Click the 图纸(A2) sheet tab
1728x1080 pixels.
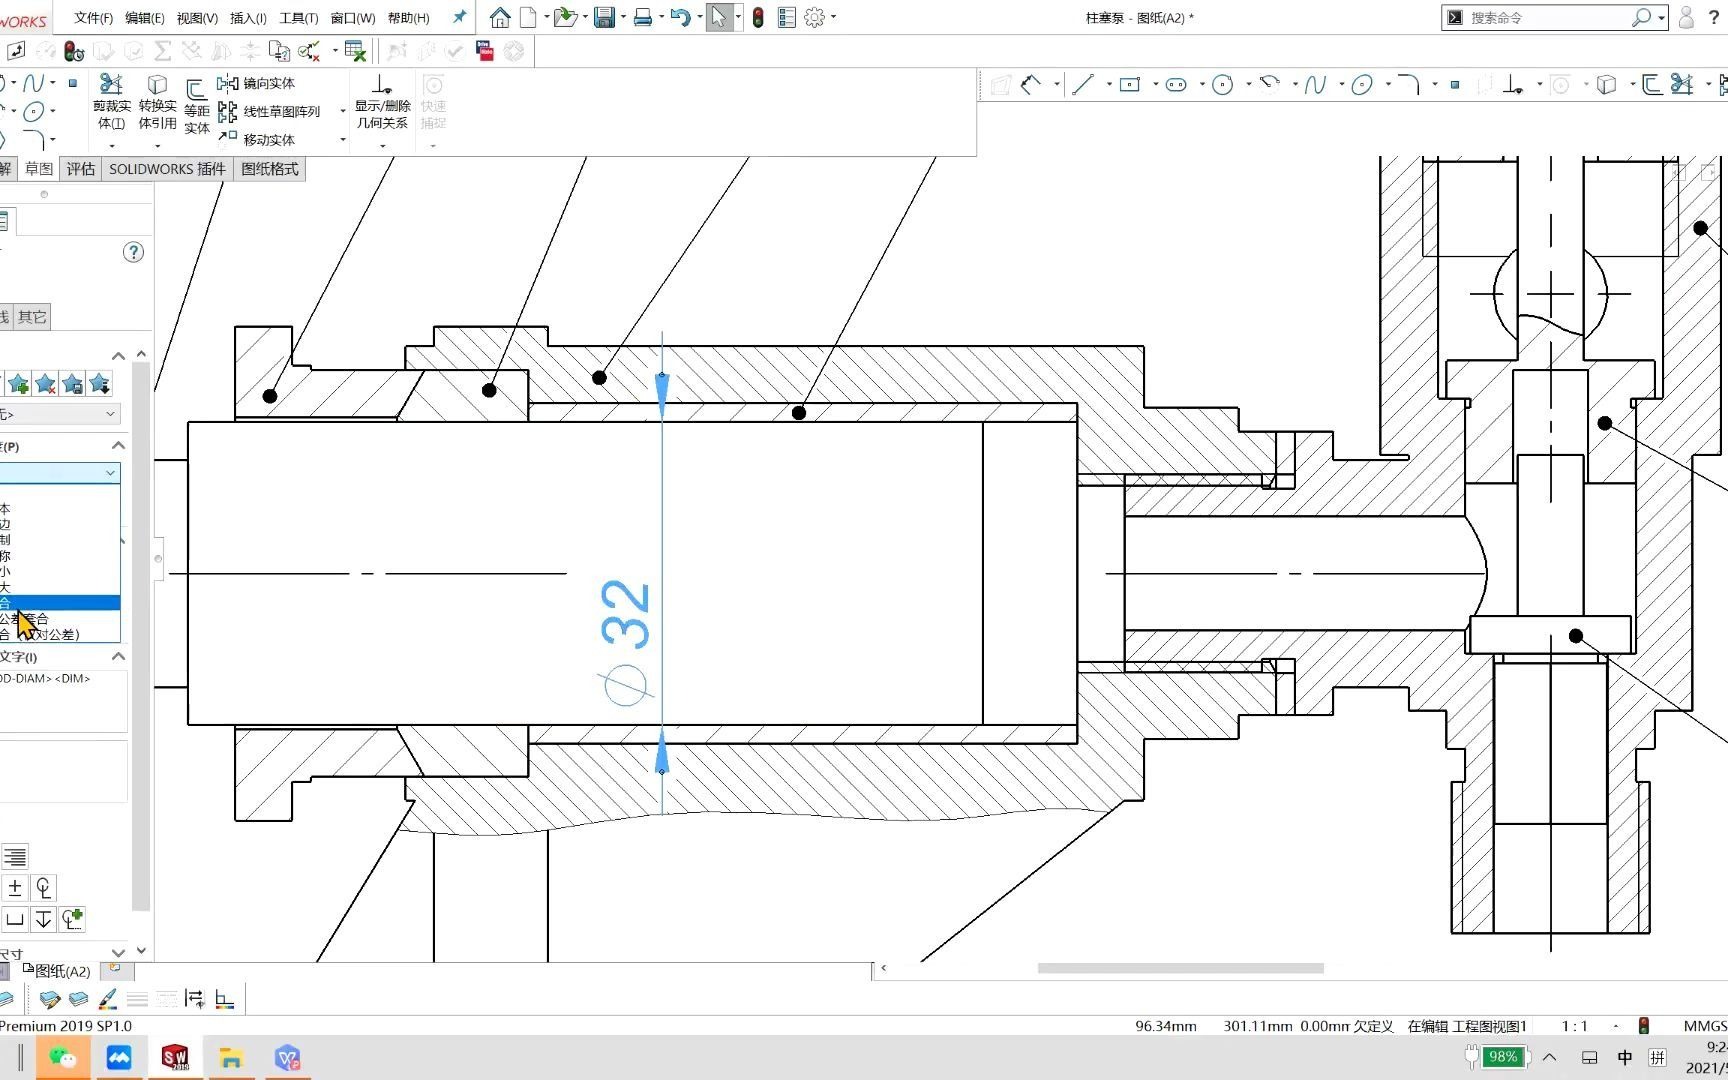[58, 971]
